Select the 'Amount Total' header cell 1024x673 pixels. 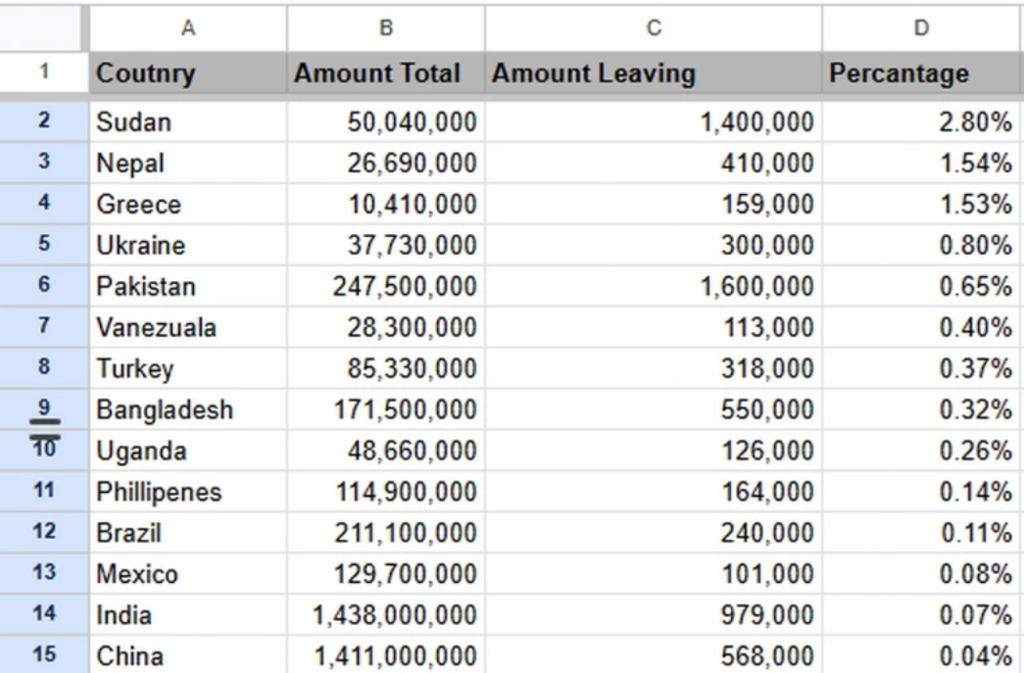pos(386,74)
